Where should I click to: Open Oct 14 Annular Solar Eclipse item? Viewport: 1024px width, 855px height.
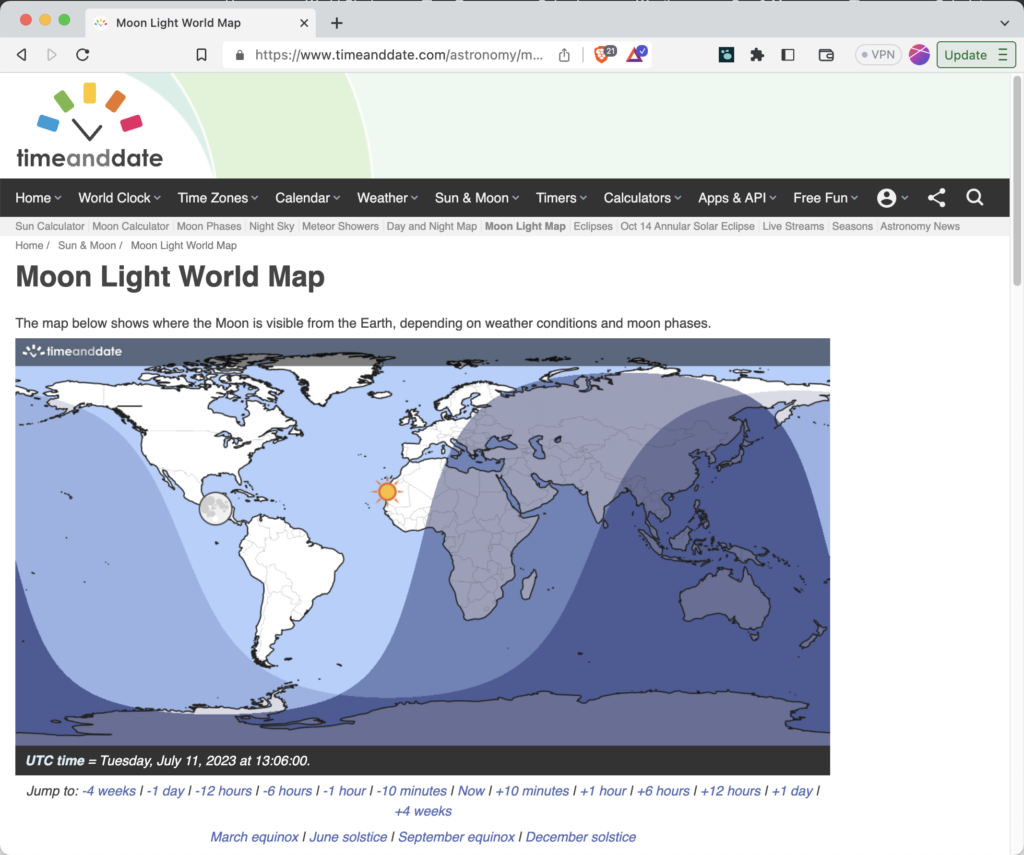(x=687, y=226)
